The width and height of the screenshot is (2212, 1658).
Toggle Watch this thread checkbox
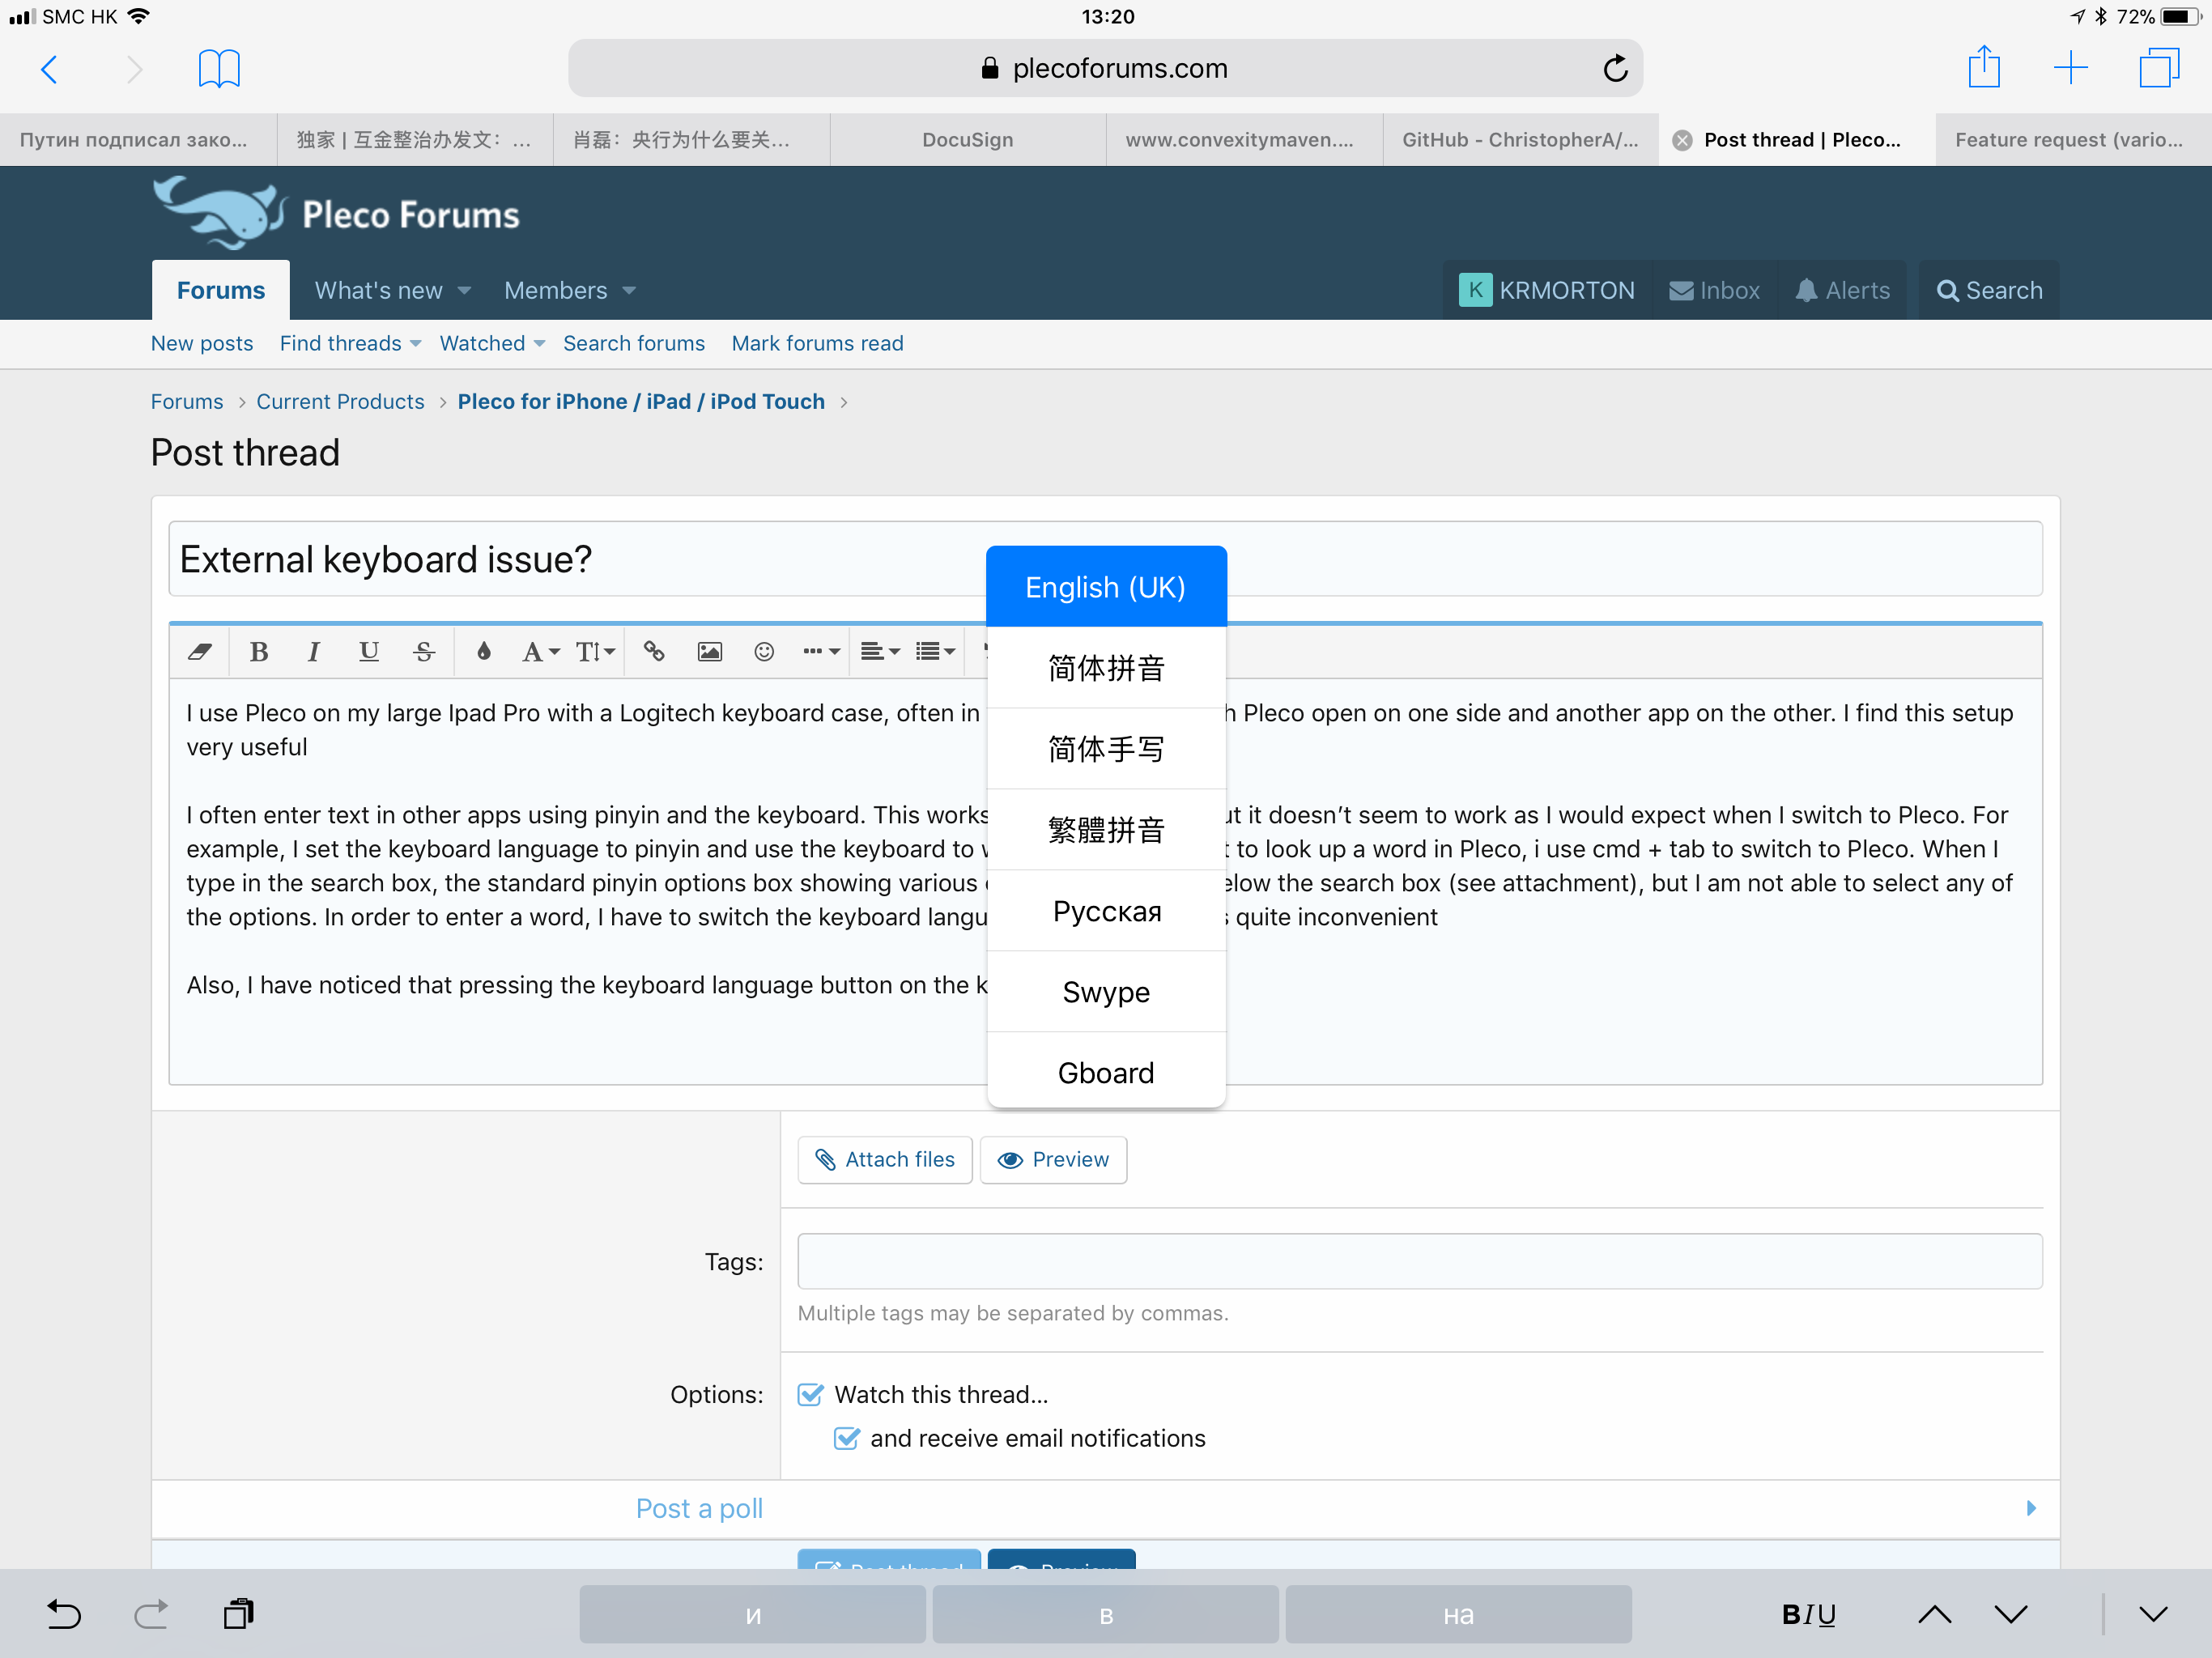(x=811, y=1394)
